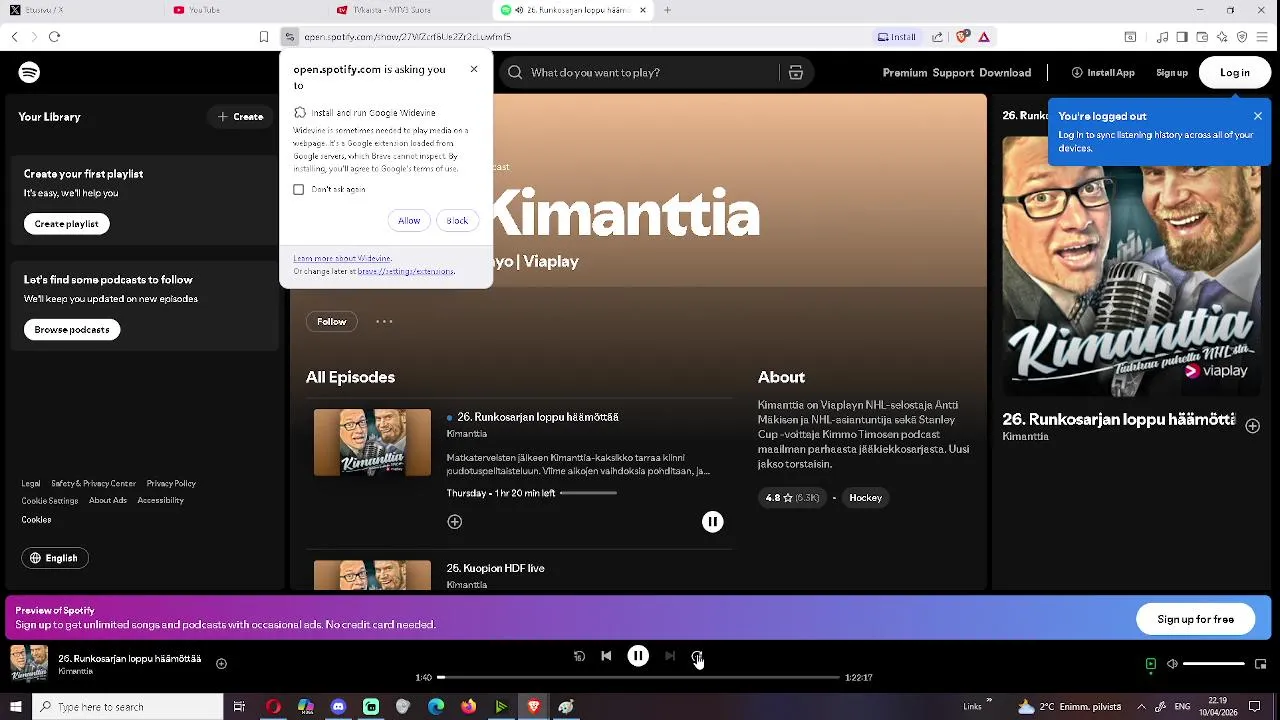Click the Browse podcasts button
The height and width of the screenshot is (720, 1280).
pyautogui.click(x=72, y=330)
